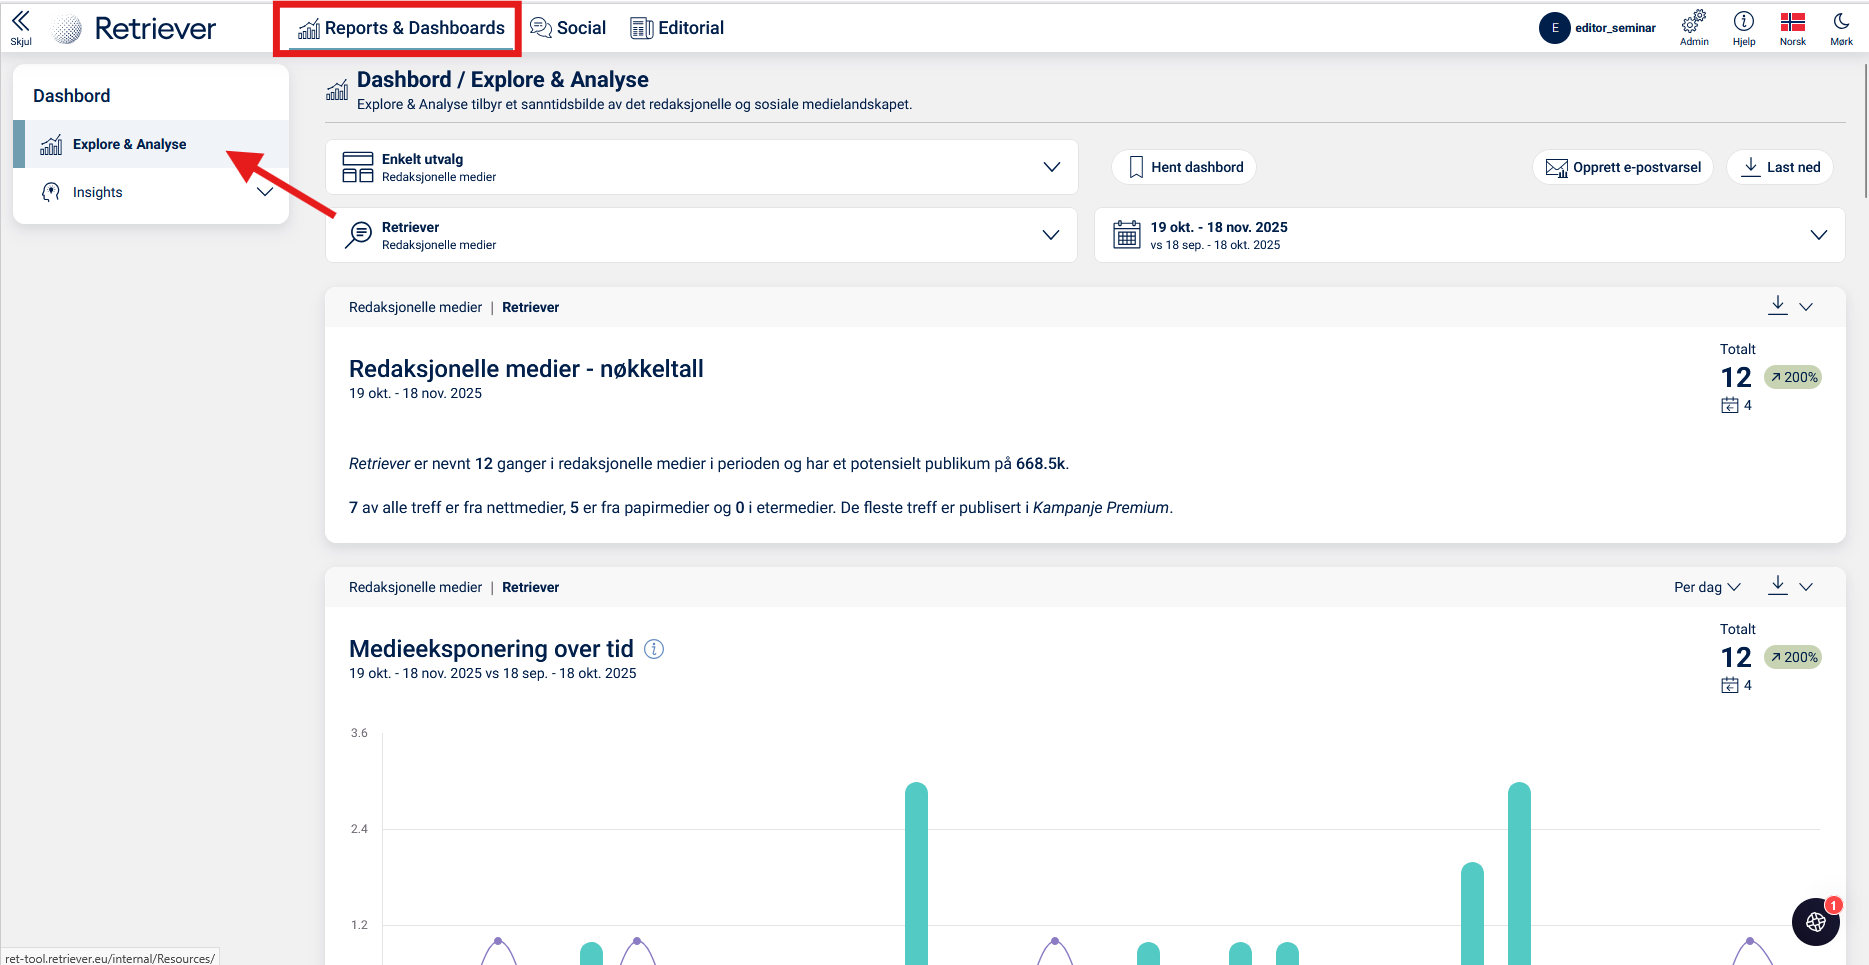Click the tallest chart bar on the right
The height and width of the screenshot is (965, 1869).
coord(1519,873)
